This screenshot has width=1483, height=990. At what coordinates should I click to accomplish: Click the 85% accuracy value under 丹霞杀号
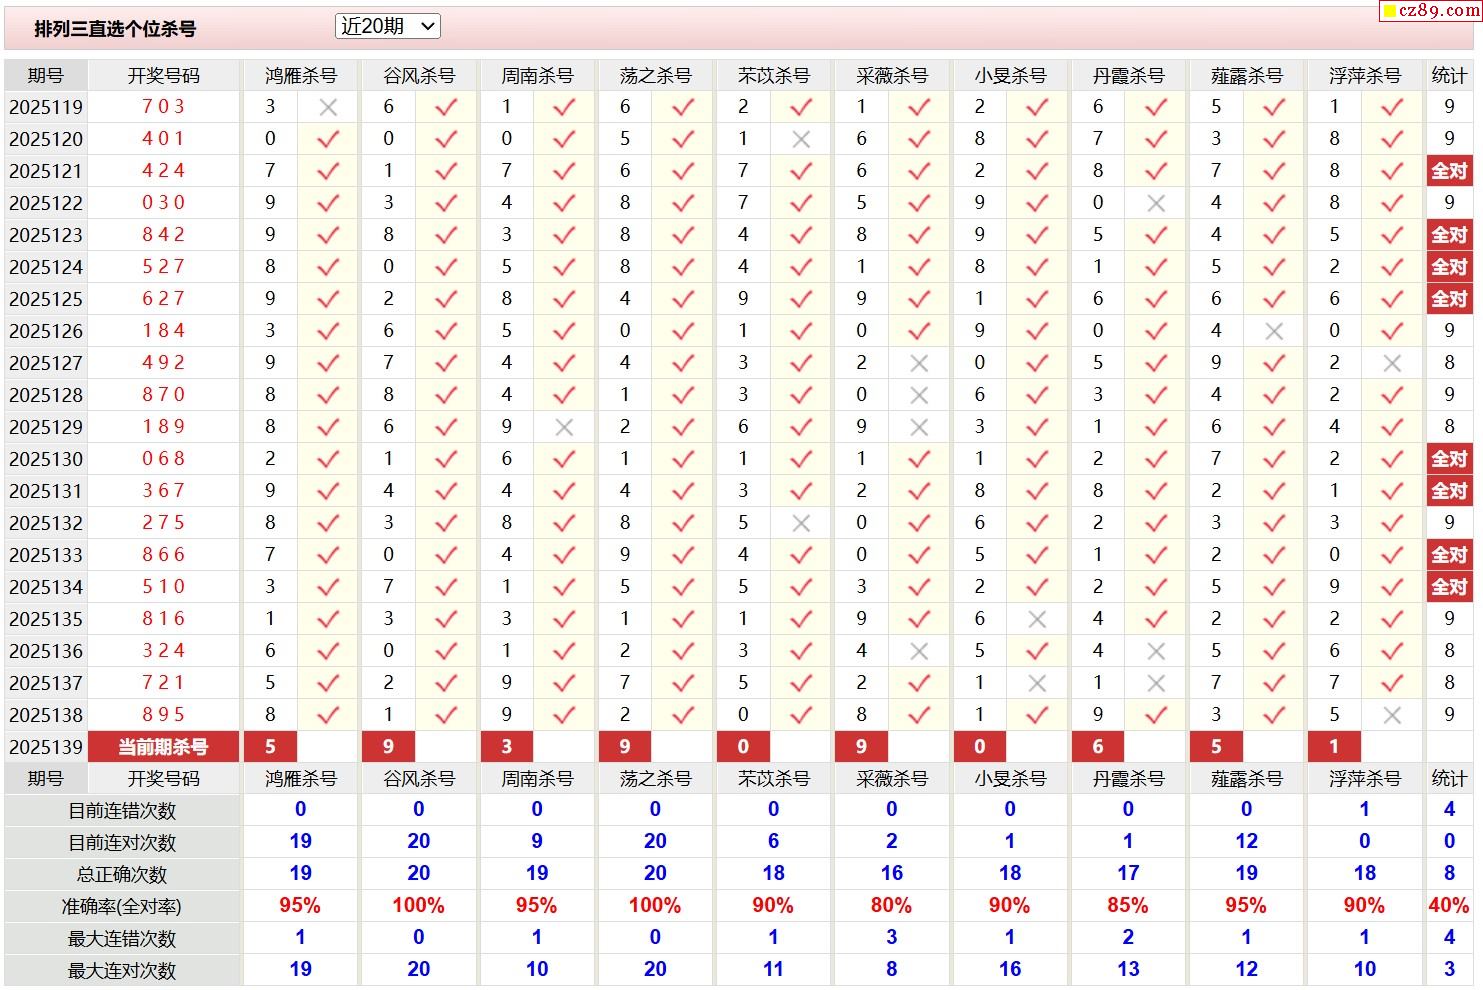pyautogui.click(x=1128, y=906)
